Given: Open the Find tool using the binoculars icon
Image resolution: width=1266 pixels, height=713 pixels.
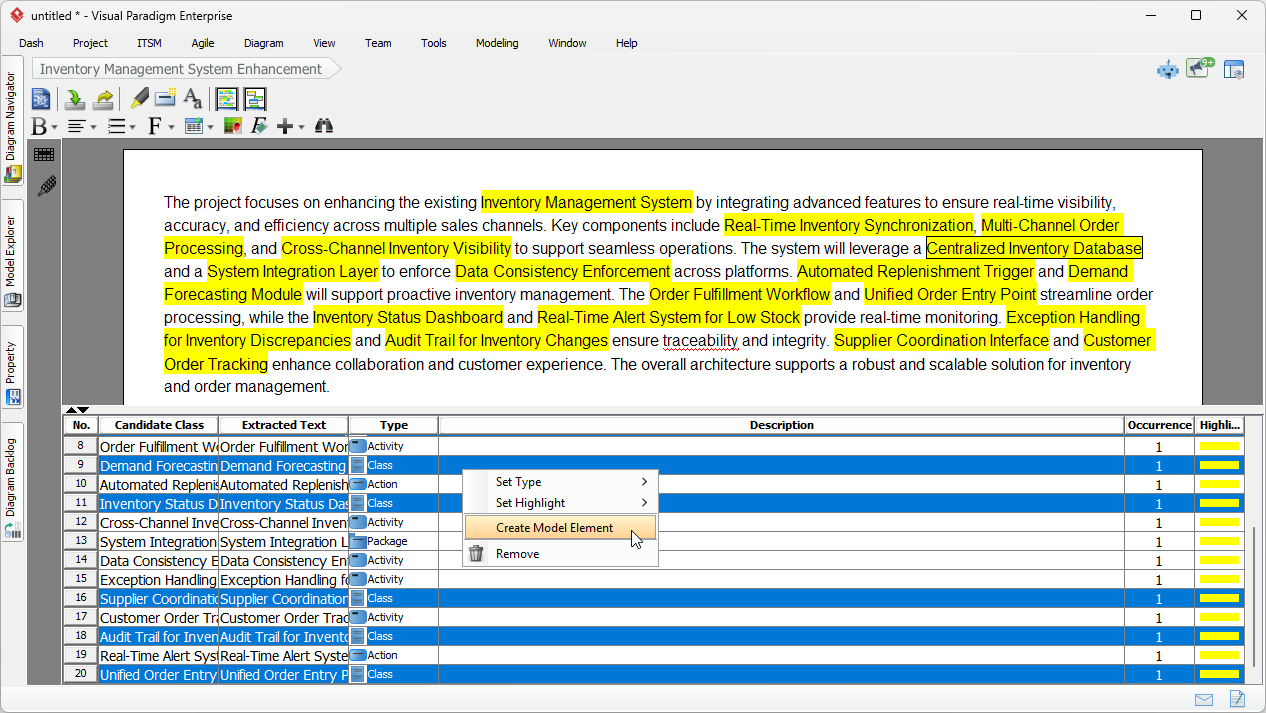Looking at the screenshot, I should pos(323,126).
